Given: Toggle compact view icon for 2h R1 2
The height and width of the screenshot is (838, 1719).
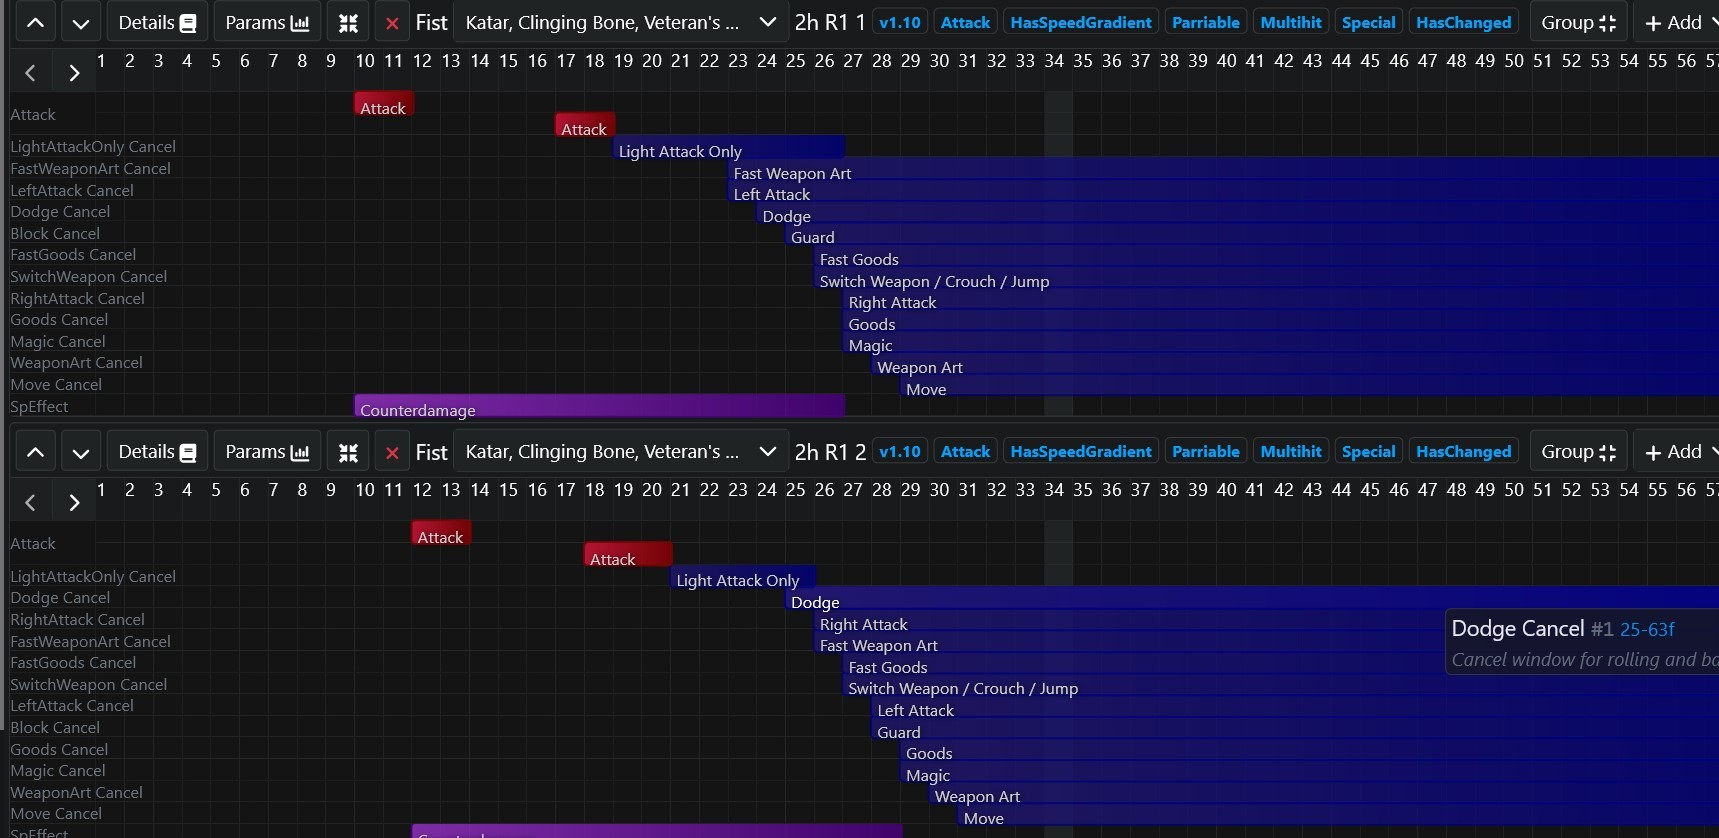Looking at the screenshot, I should pyautogui.click(x=348, y=452).
